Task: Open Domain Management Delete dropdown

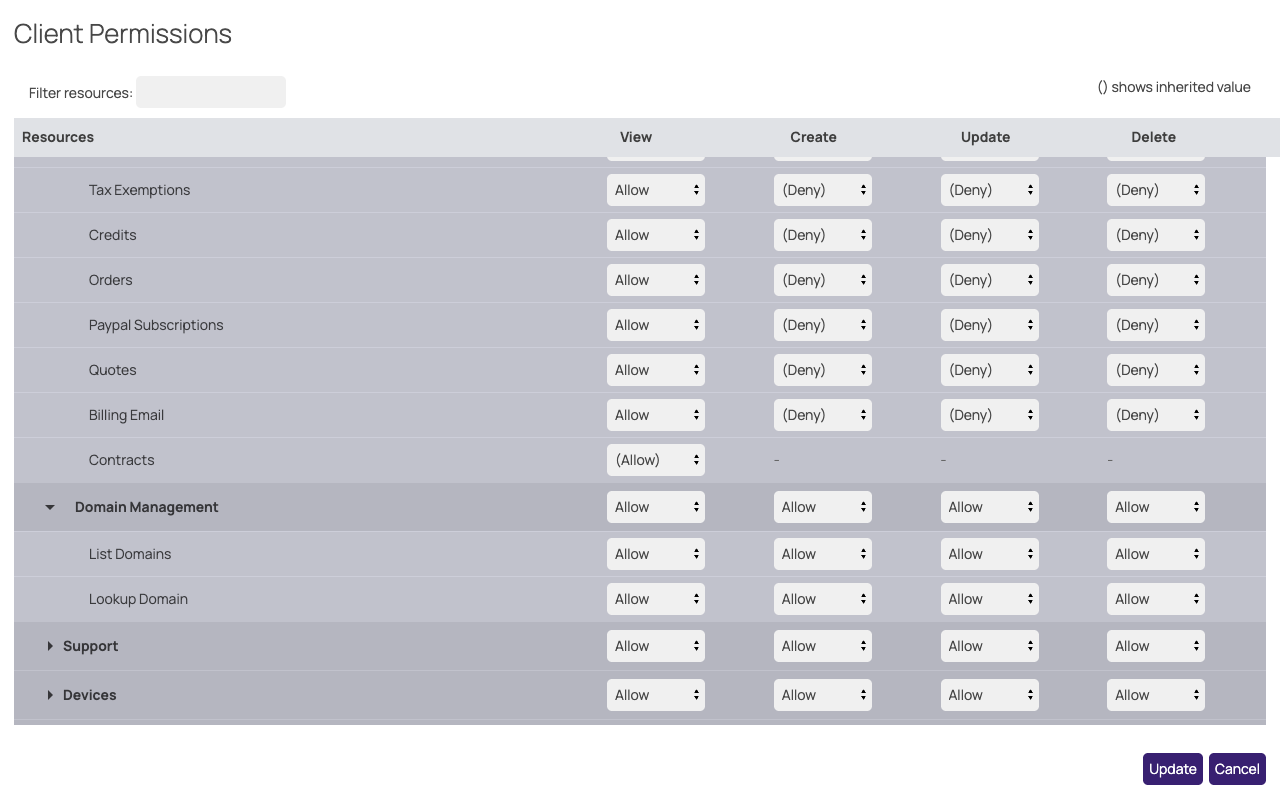Action: [x=1156, y=507]
